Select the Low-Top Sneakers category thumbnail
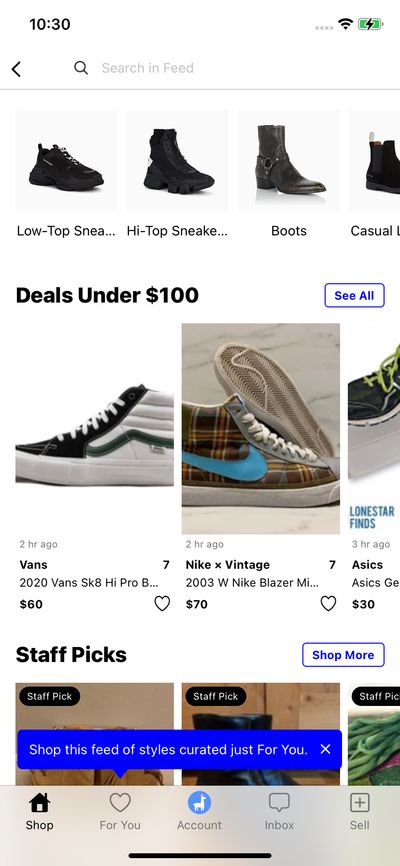This screenshot has width=400, height=866. pyautogui.click(x=66, y=161)
